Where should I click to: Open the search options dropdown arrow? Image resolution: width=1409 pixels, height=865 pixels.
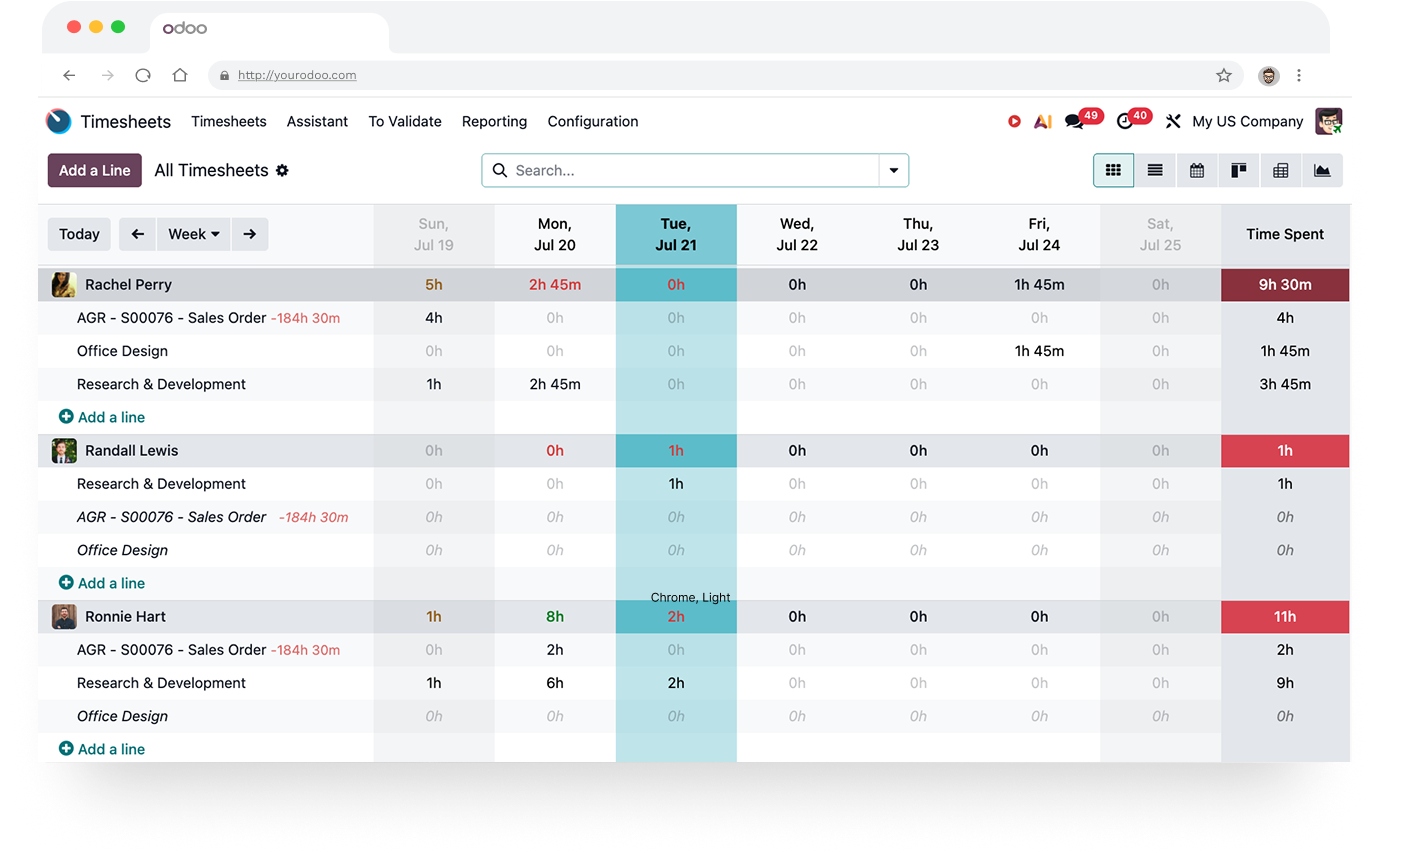894,170
